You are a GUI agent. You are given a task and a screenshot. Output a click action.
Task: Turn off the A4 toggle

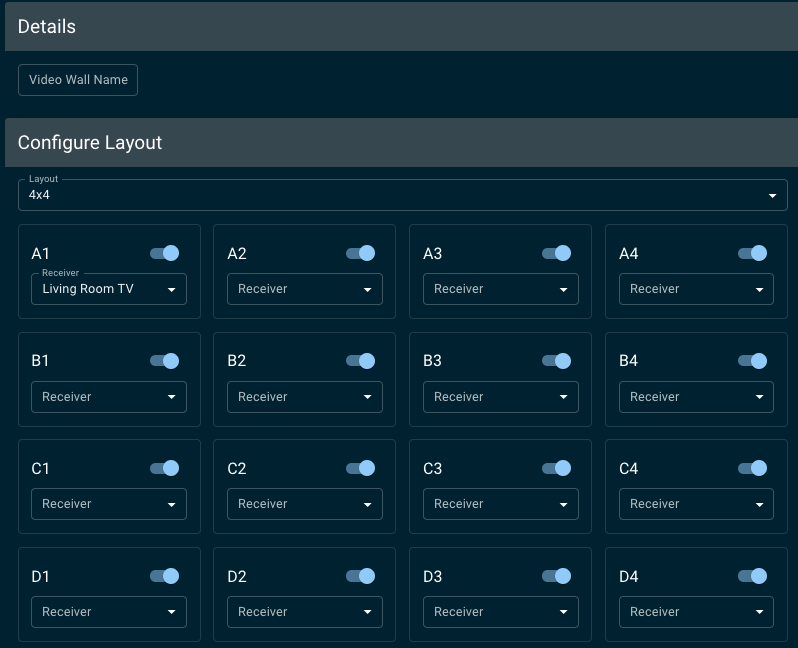752,253
